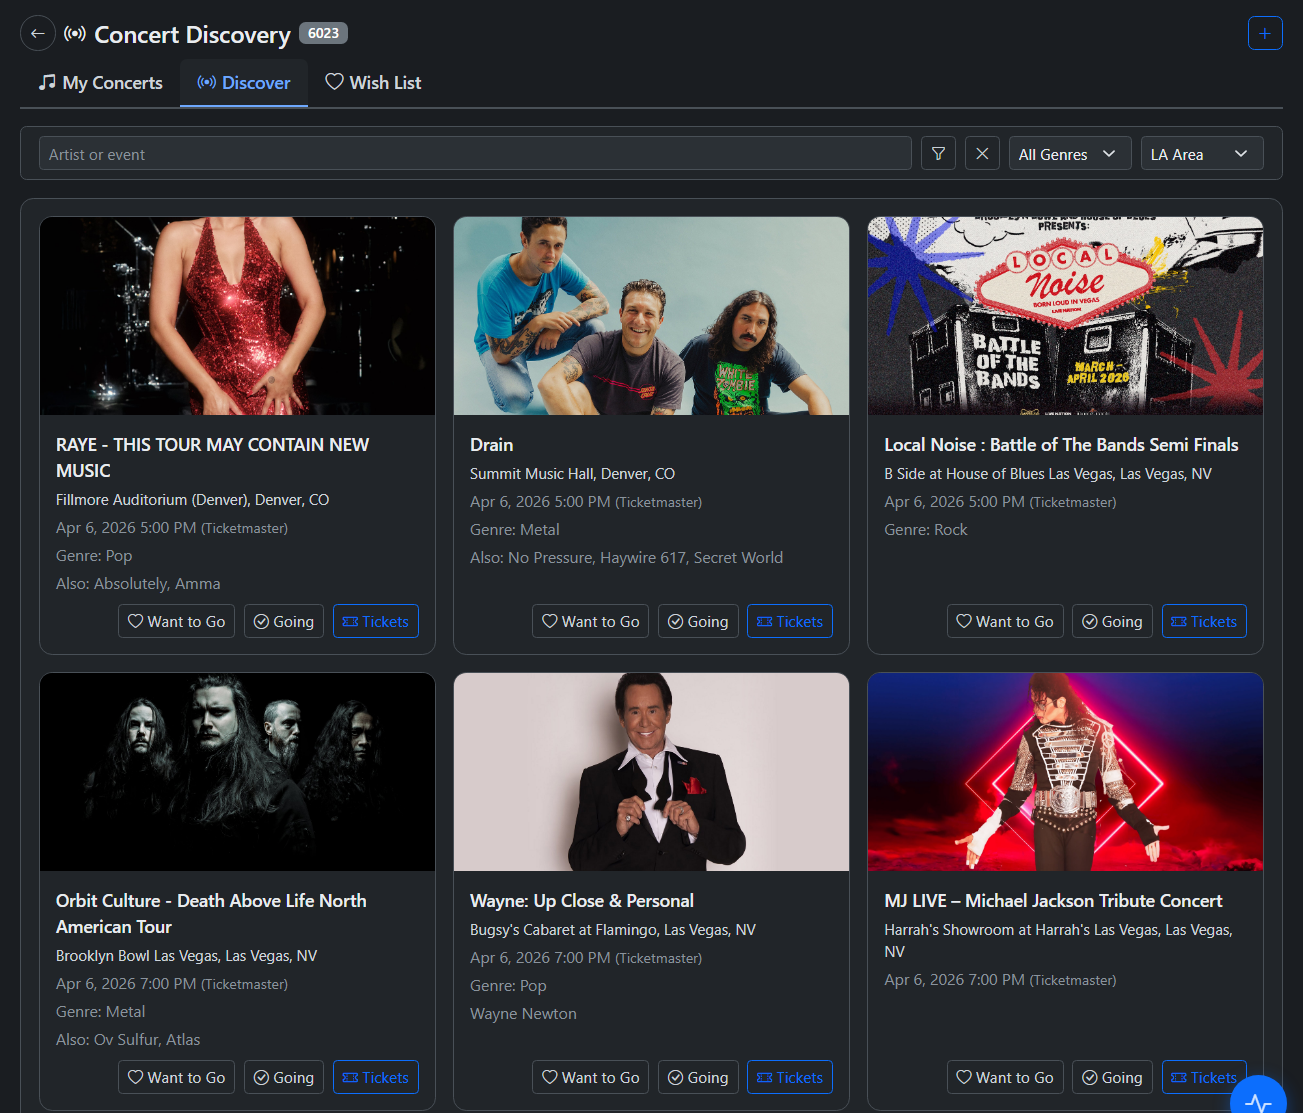Mark Wayne: Up Close & Personal as Going
The image size is (1303, 1113).
click(698, 1078)
